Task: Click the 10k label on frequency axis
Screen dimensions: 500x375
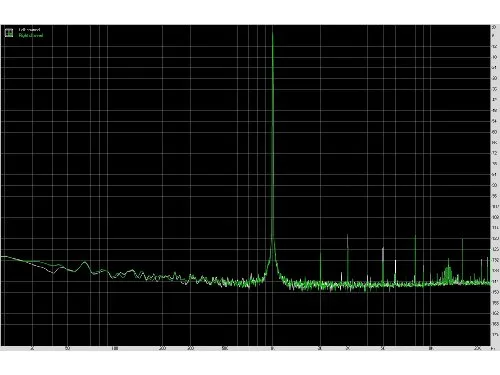Action: tap(430, 349)
